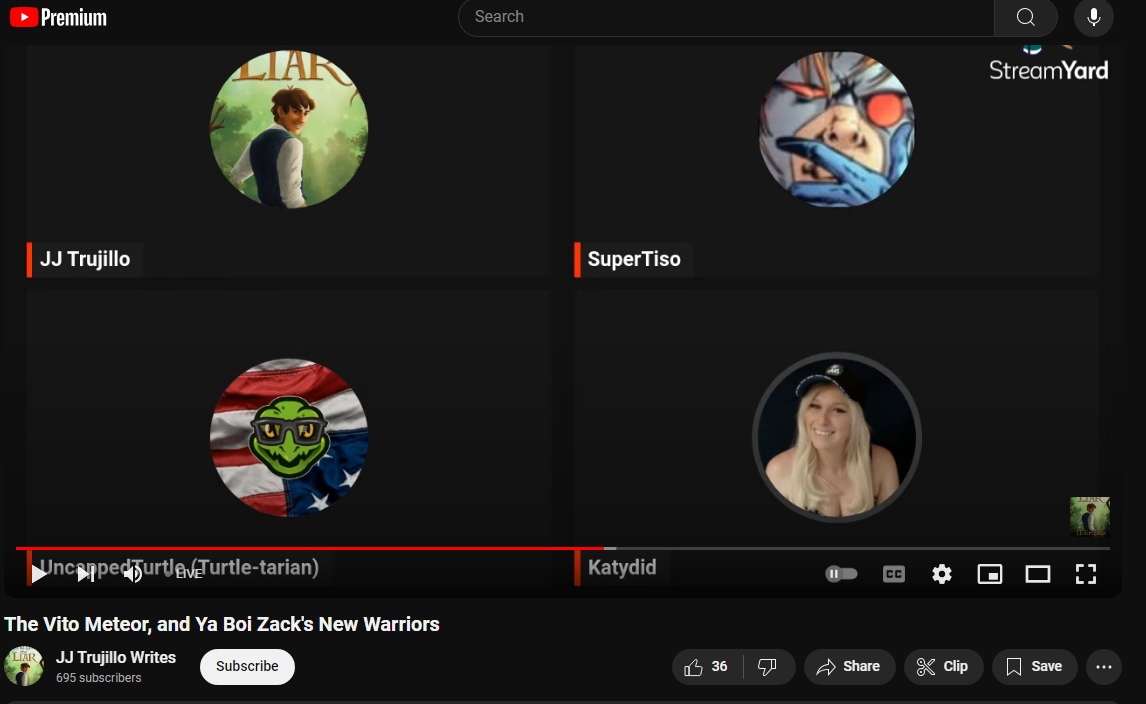The width and height of the screenshot is (1146, 704).
Task: Click the magnifying glass search button
Action: [x=1025, y=17]
